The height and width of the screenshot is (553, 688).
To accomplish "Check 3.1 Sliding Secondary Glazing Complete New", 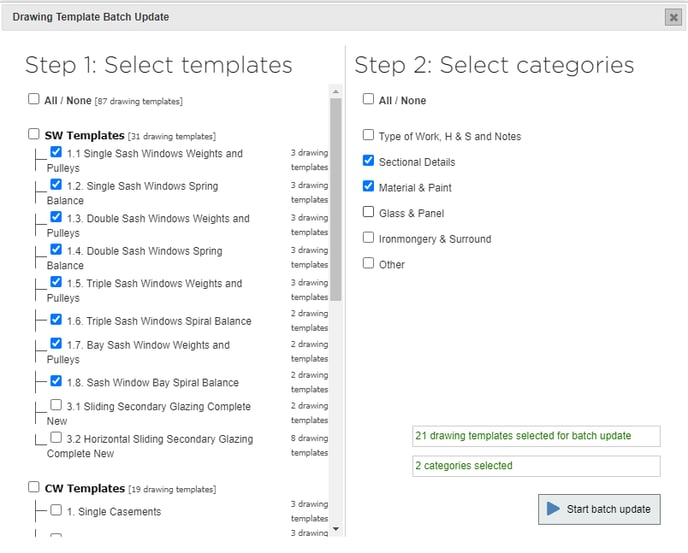I will point(56,405).
